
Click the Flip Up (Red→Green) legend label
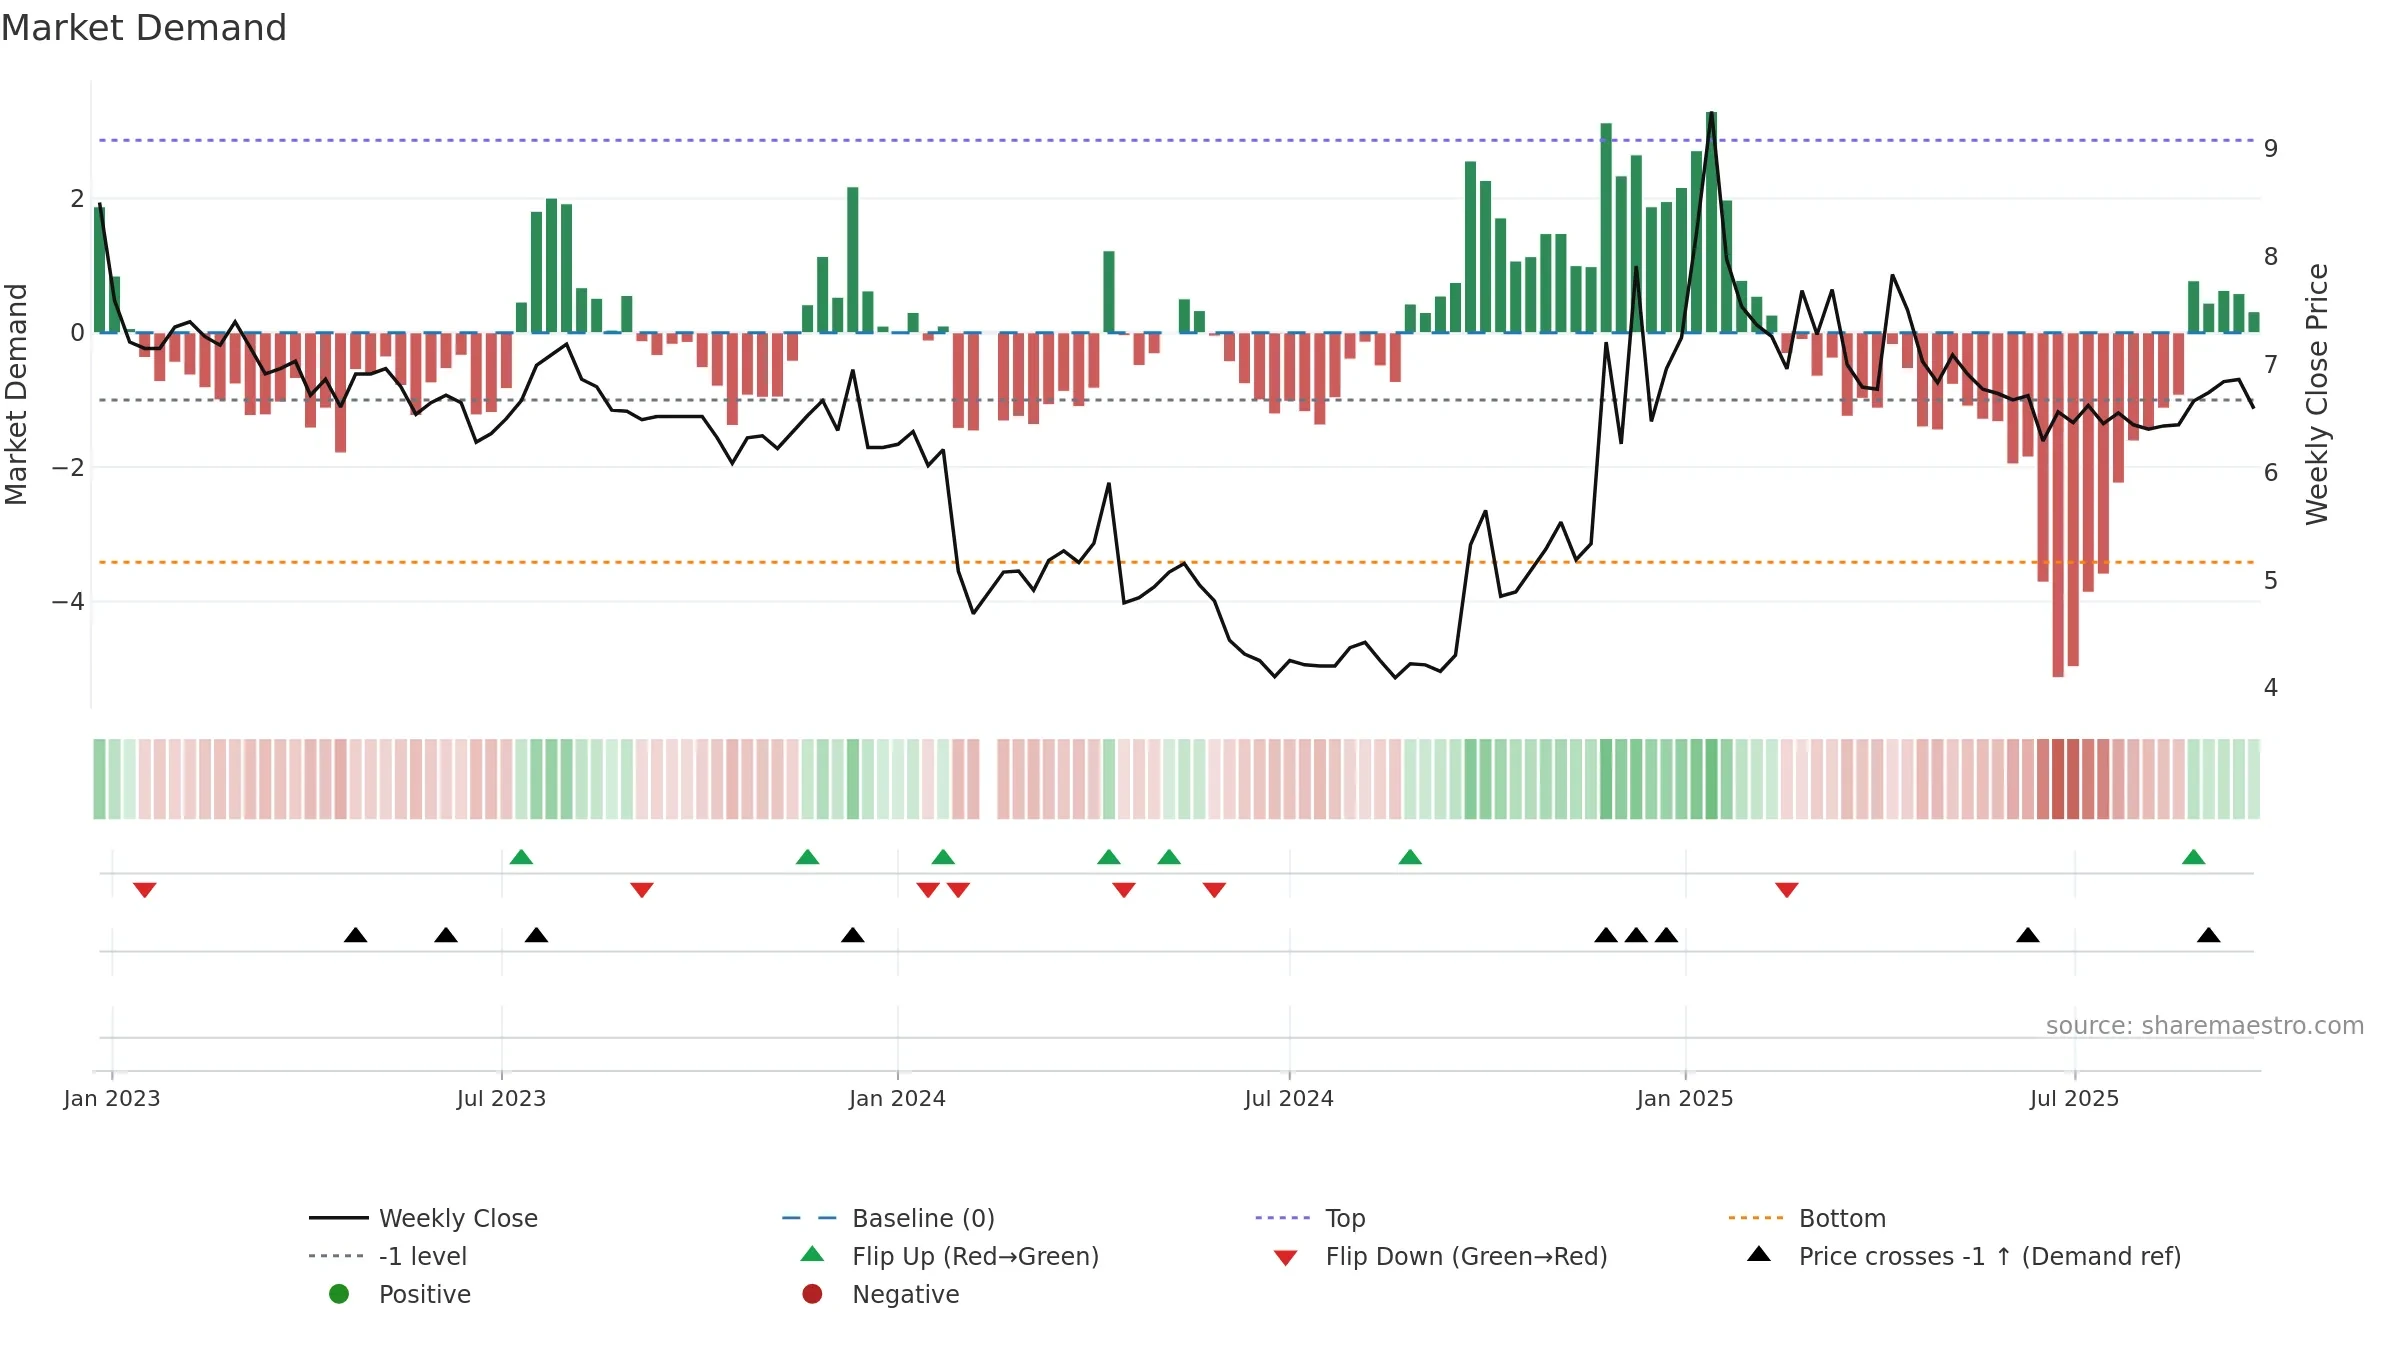[975, 1256]
